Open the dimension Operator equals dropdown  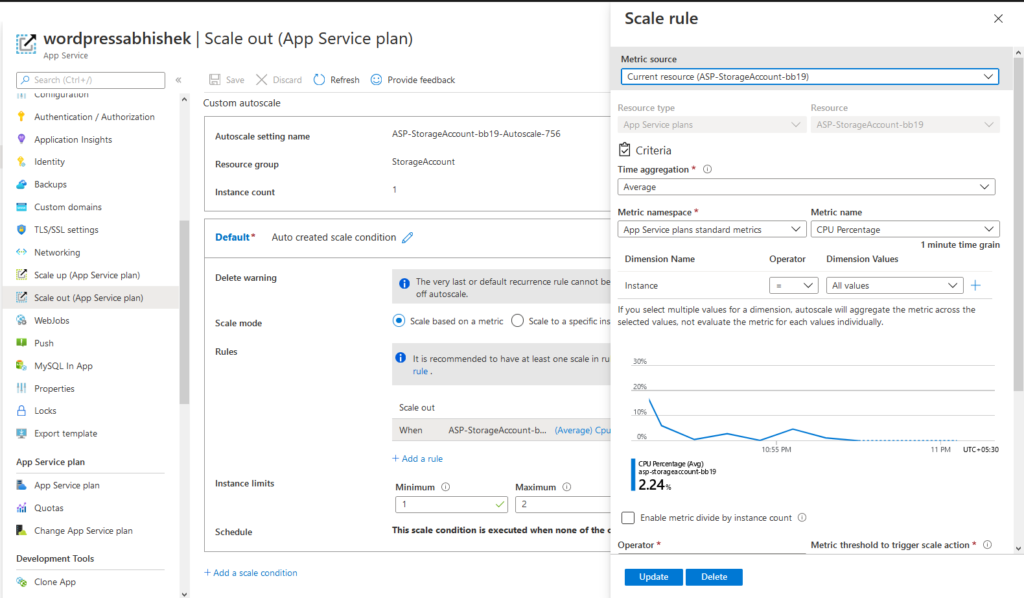click(x=793, y=285)
